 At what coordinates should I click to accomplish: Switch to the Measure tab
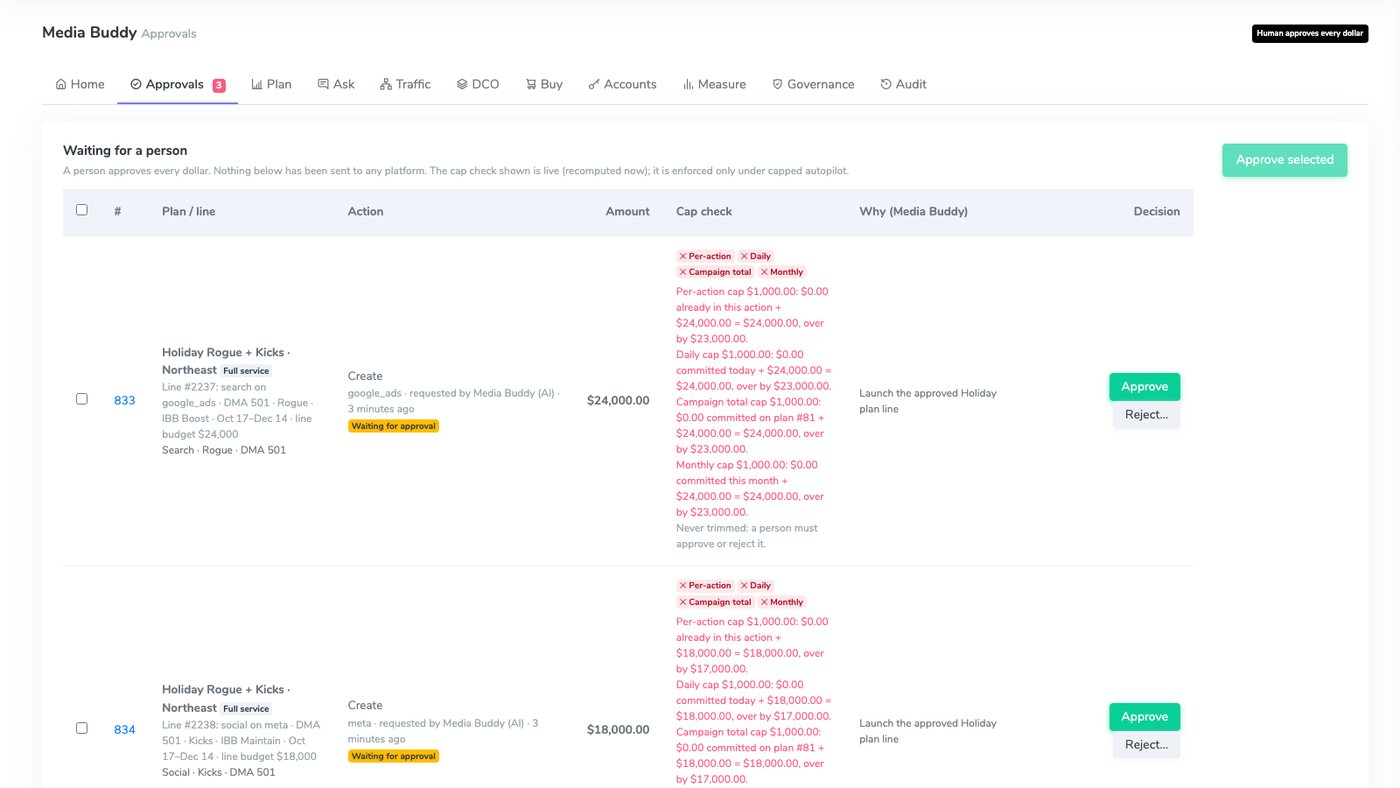pos(714,85)
